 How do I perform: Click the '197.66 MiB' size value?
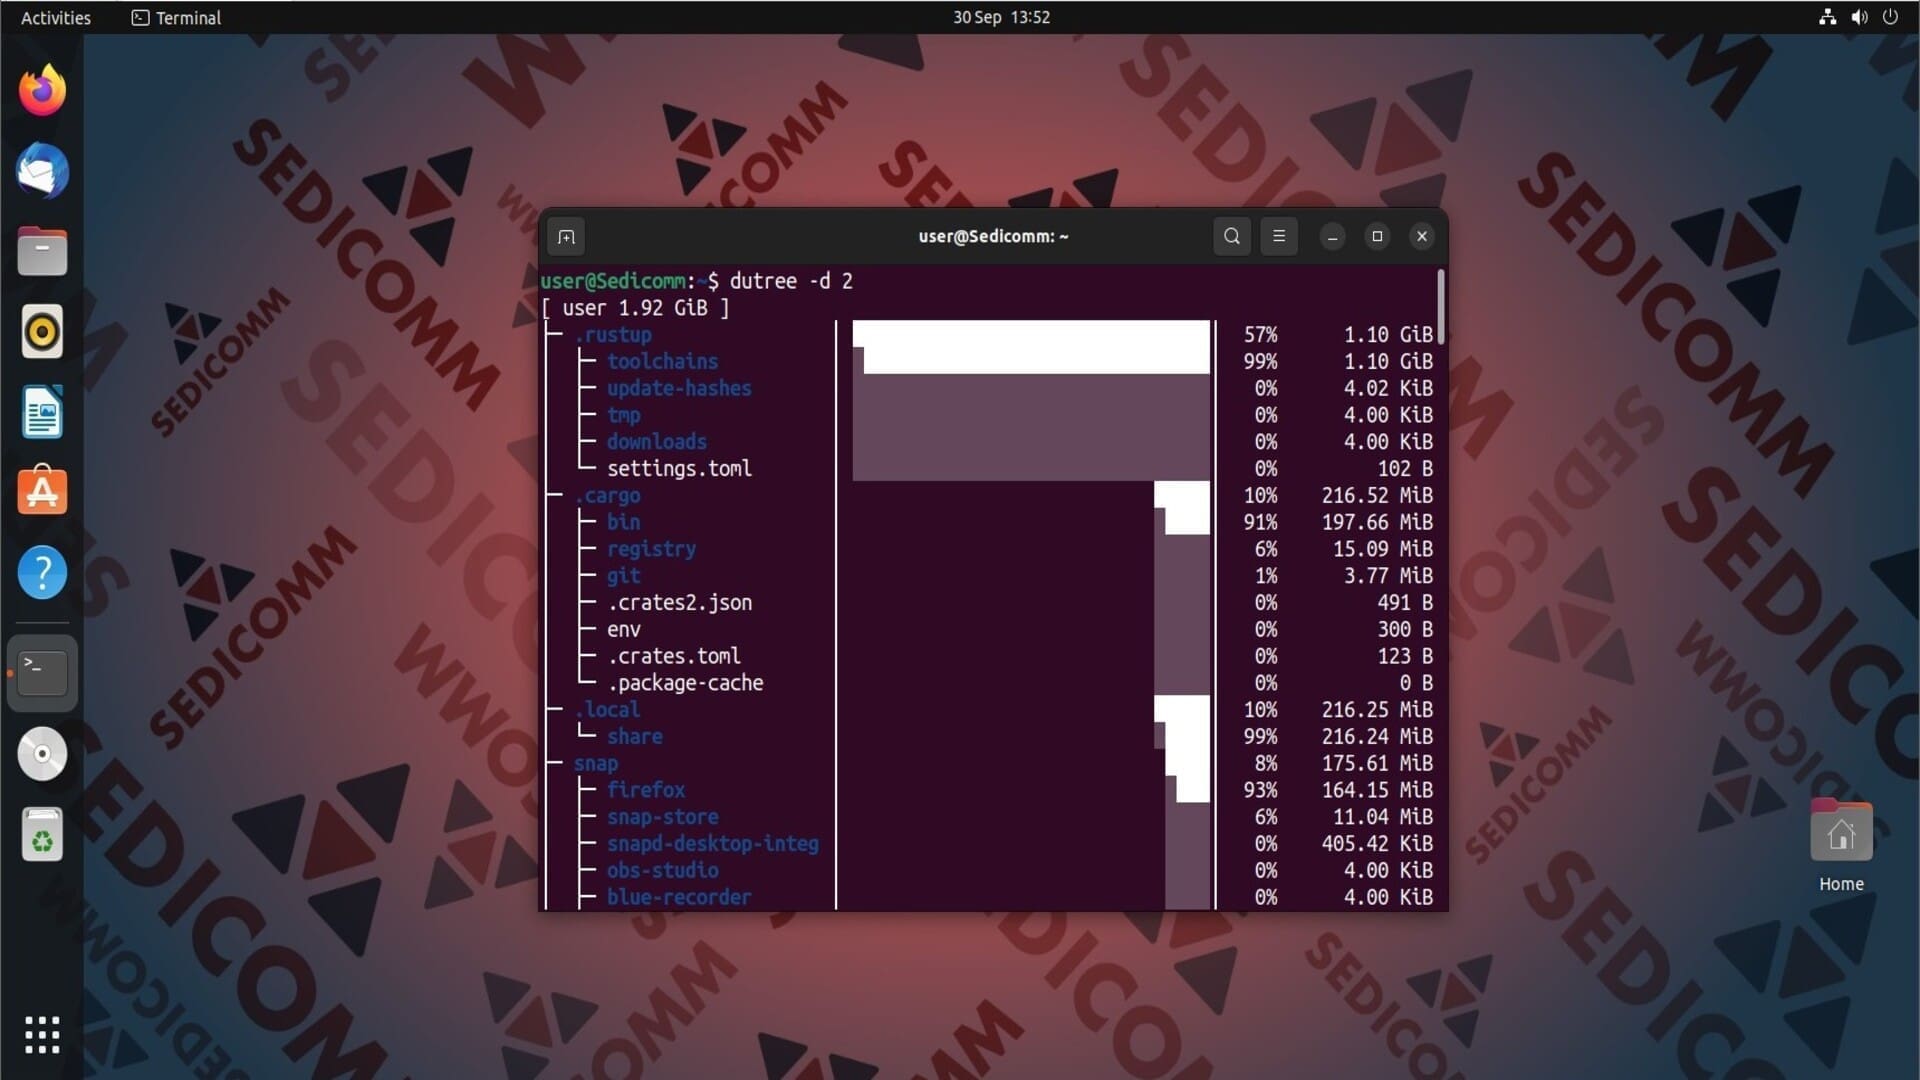tap(1377, 522)
